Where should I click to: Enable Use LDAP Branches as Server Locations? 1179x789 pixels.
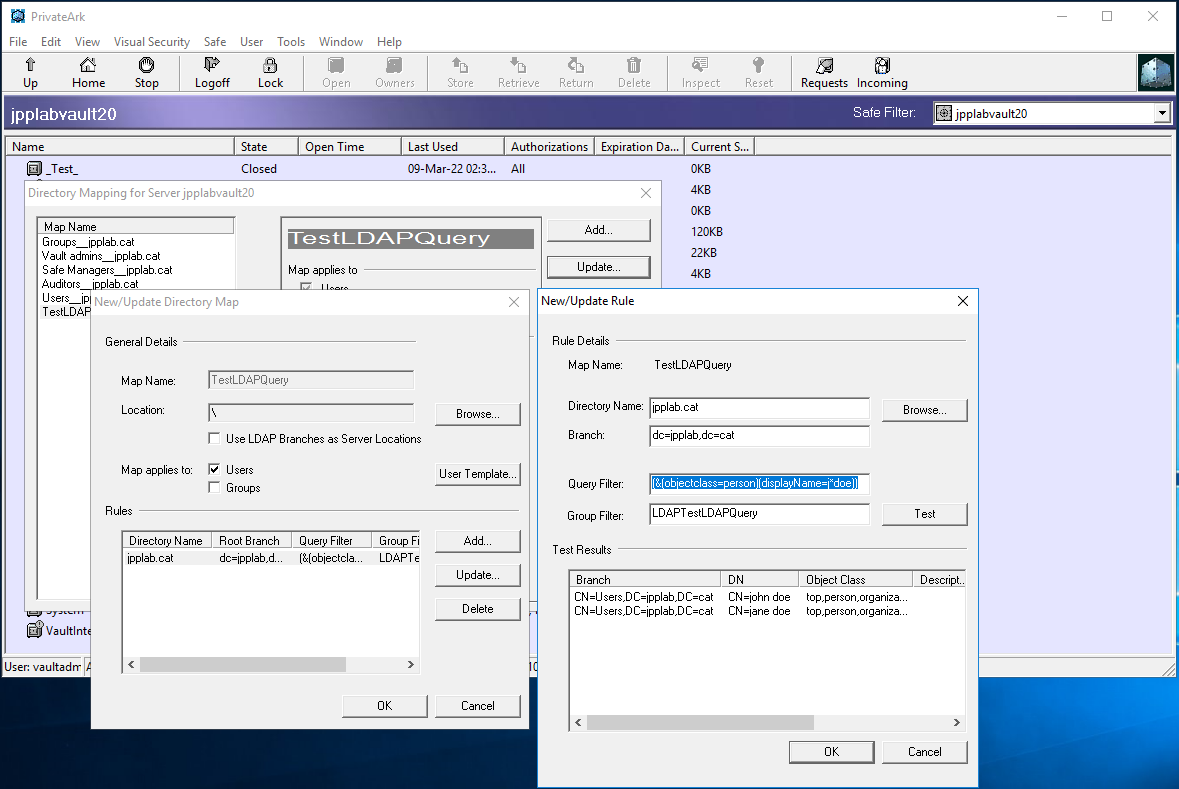click(214, 438)
